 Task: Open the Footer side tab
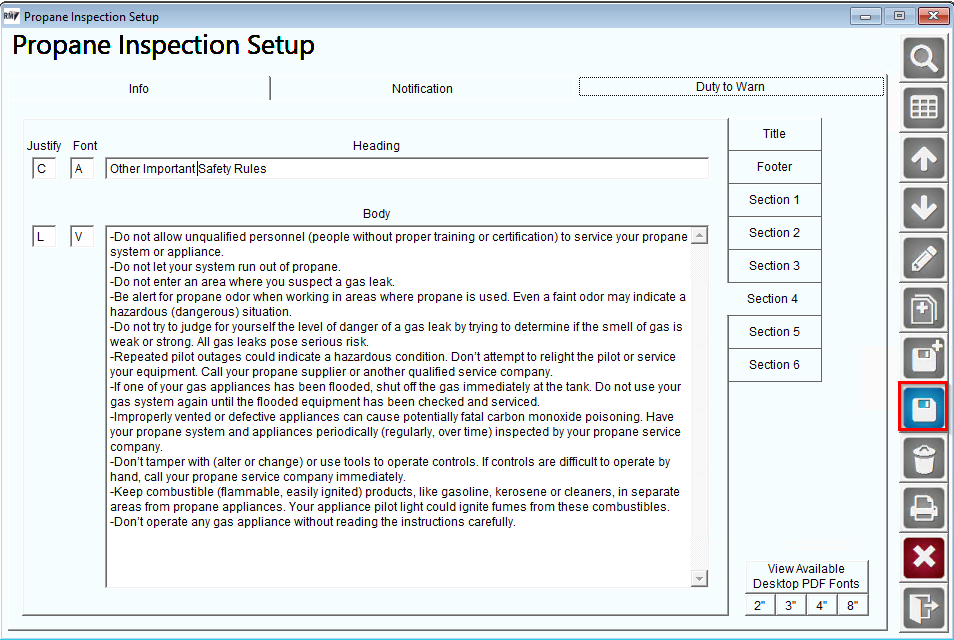point(774,167)
